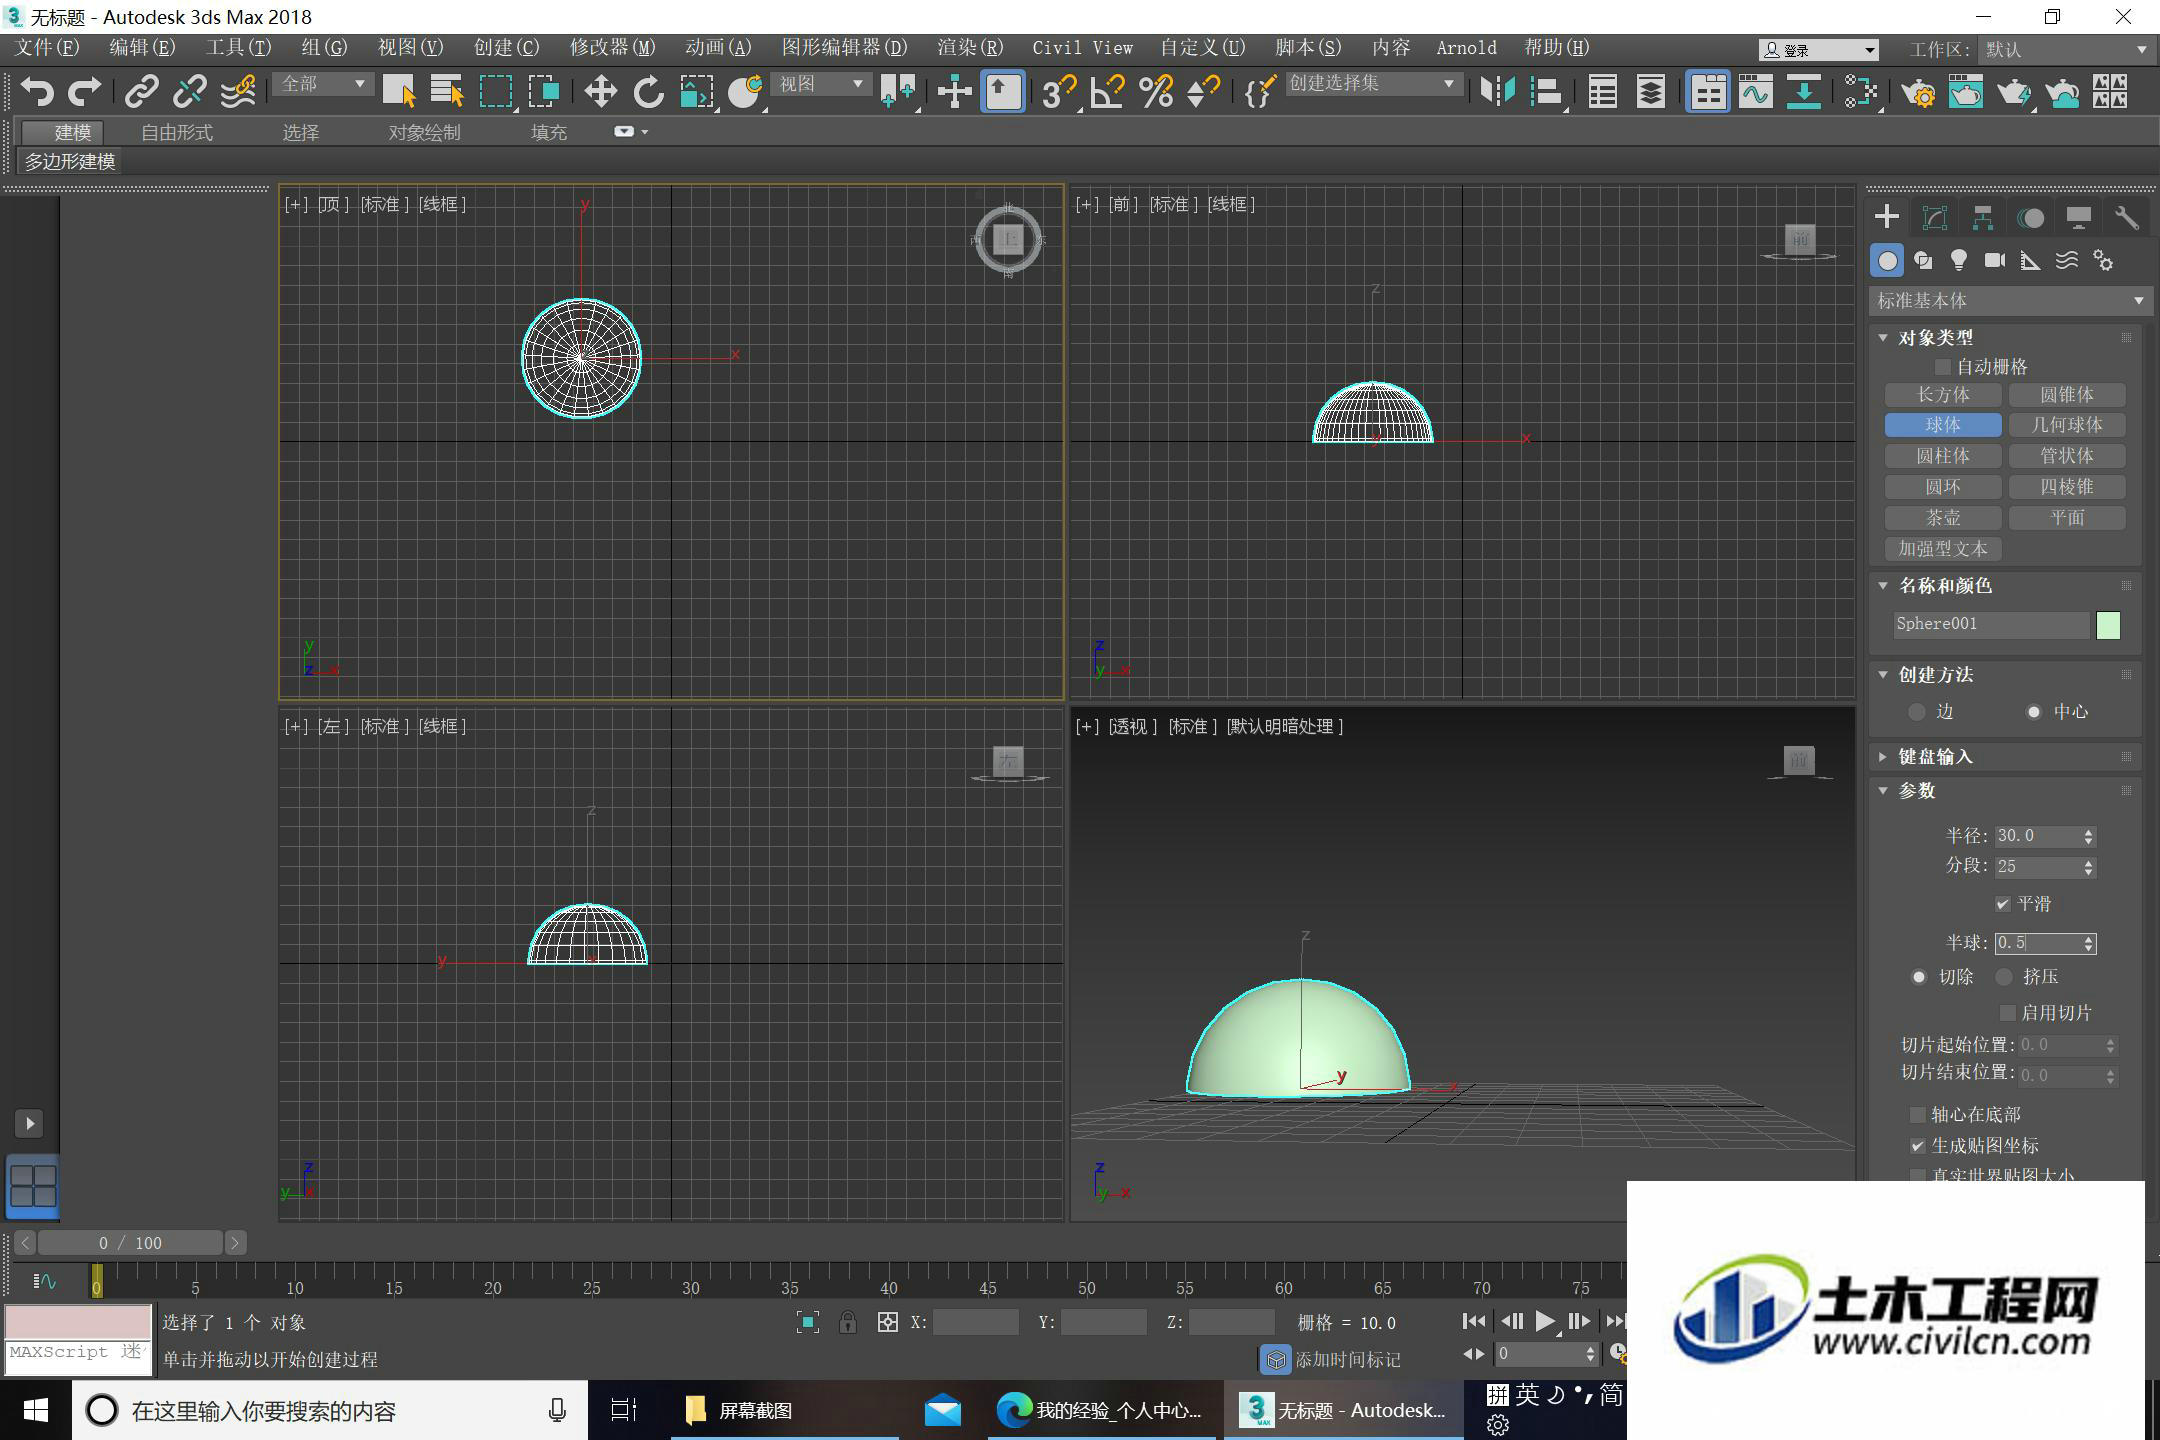Open the 编辑(E) menu
The height and width of the screenshot is (1440, 2160).
(x=142, y=47)
